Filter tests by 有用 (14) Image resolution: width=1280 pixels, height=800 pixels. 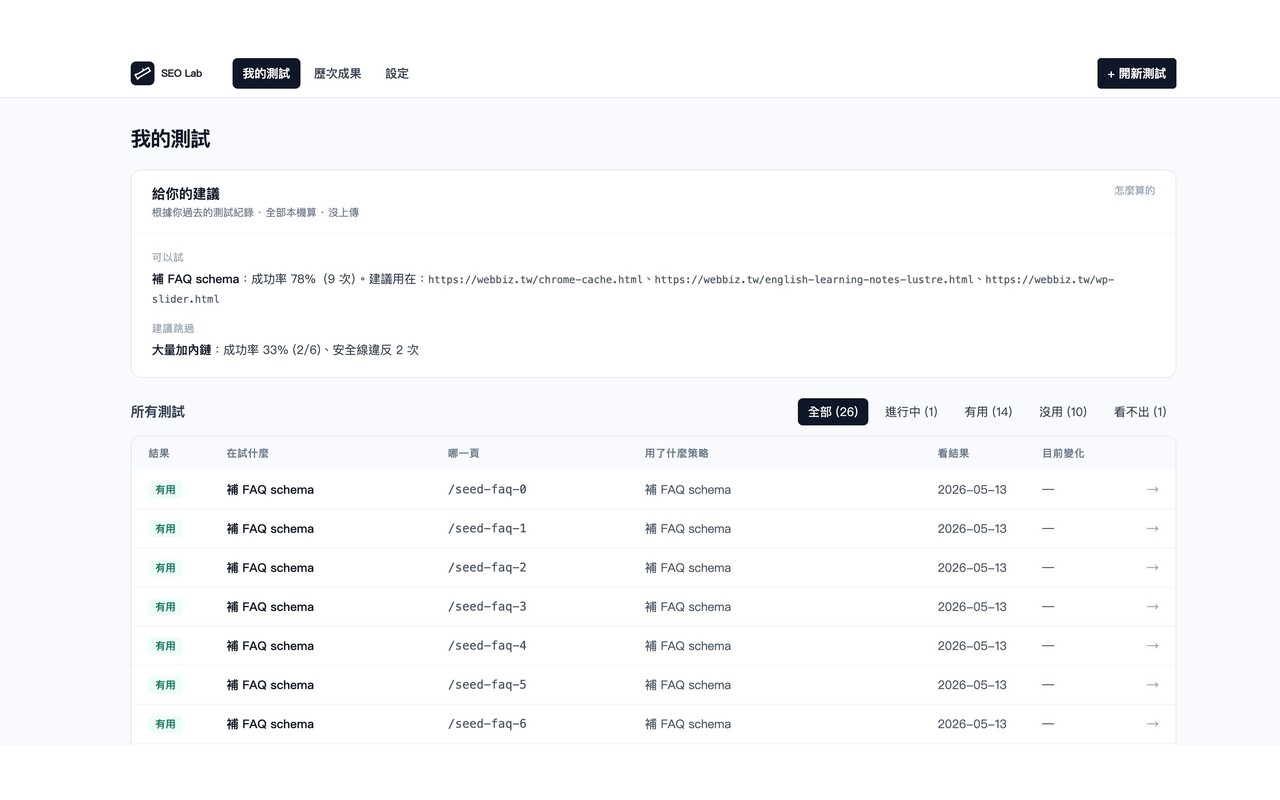tap(988, 411)
